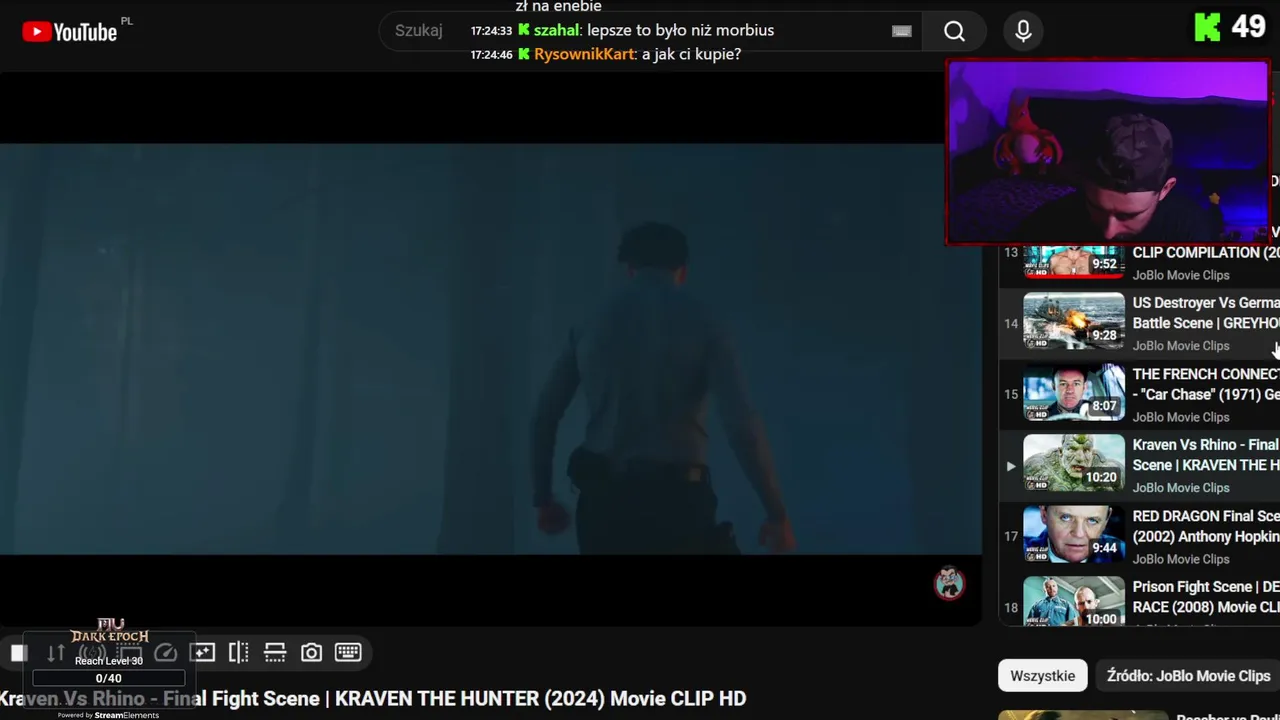
Task: Open US Destroyer Vs German battle thumbnail
Action: click(1074, 322)
